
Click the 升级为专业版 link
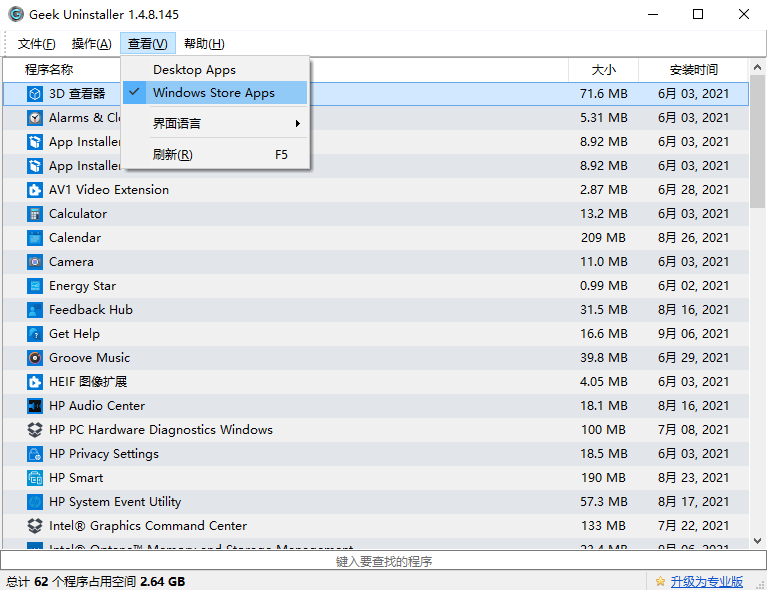tap(706, 582)
